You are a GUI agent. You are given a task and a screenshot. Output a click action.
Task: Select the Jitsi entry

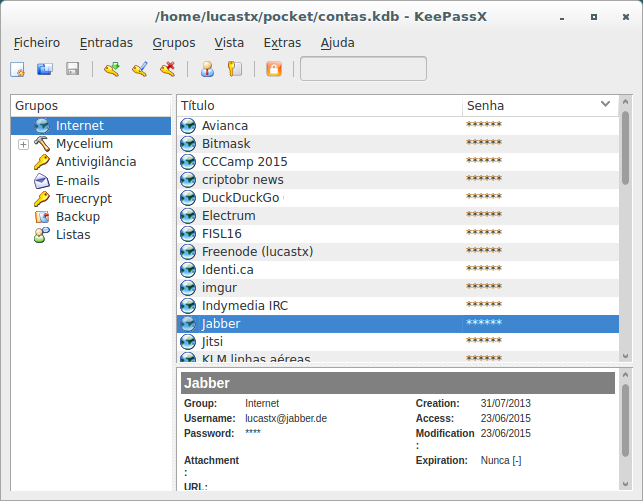coord(398,342)
